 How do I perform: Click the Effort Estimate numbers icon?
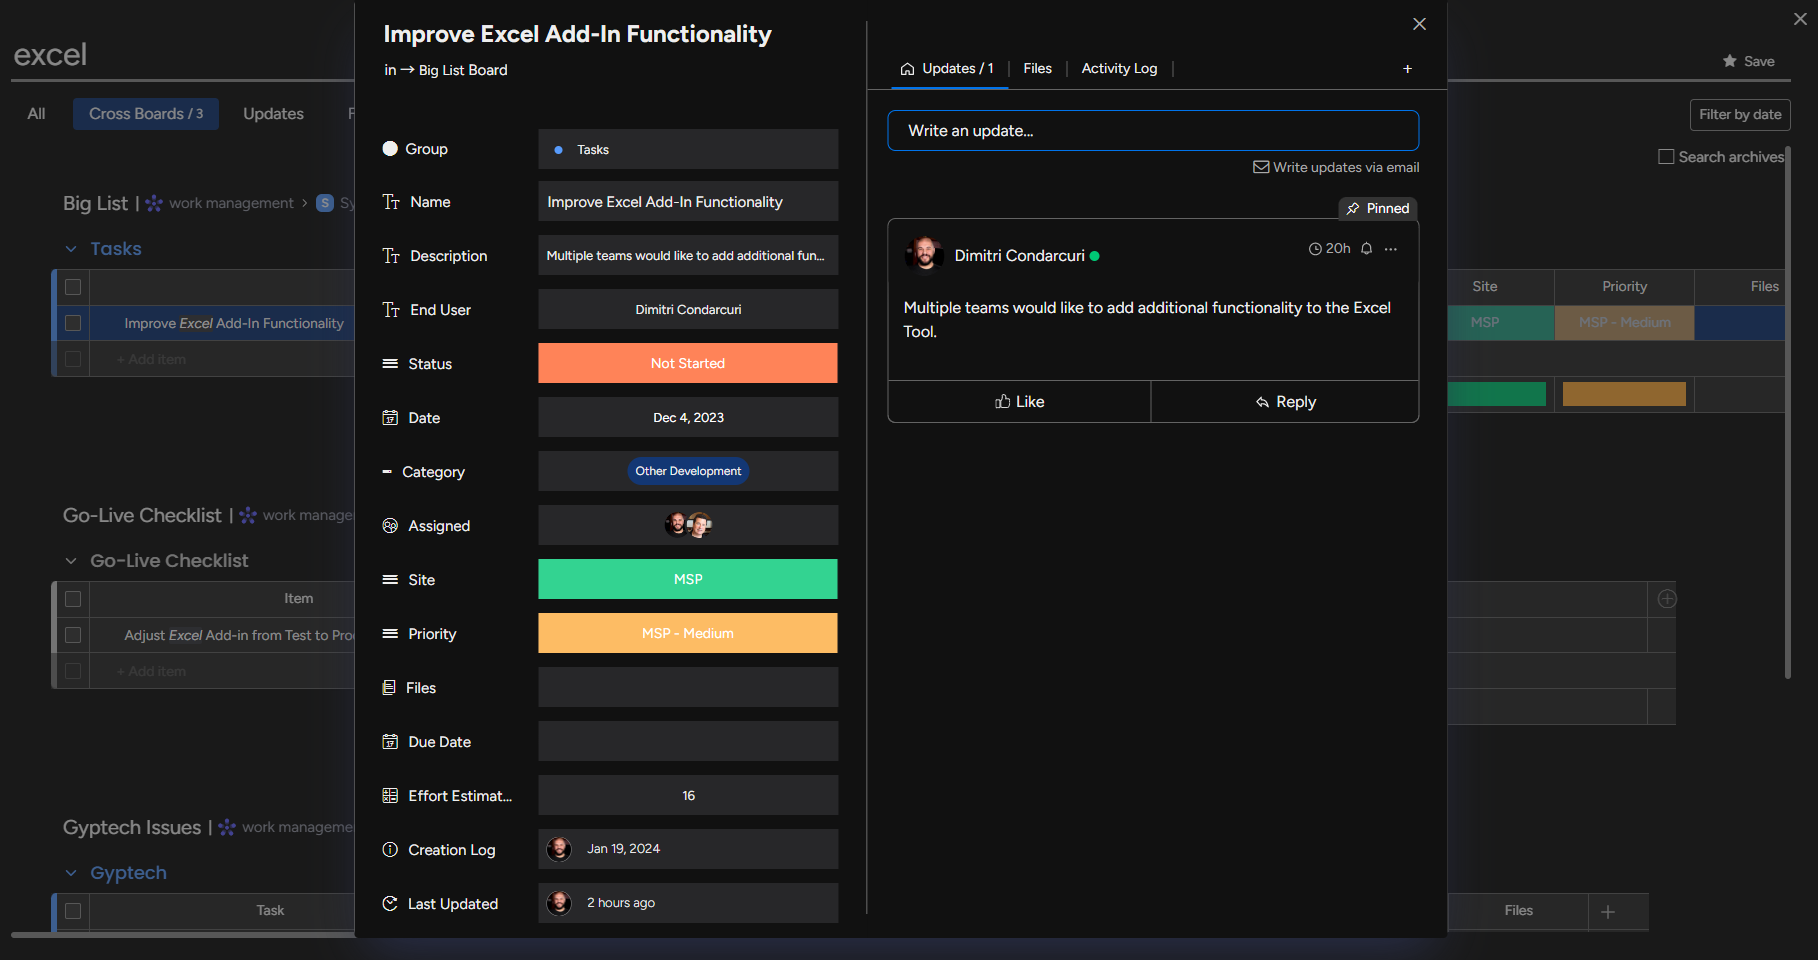390,796
